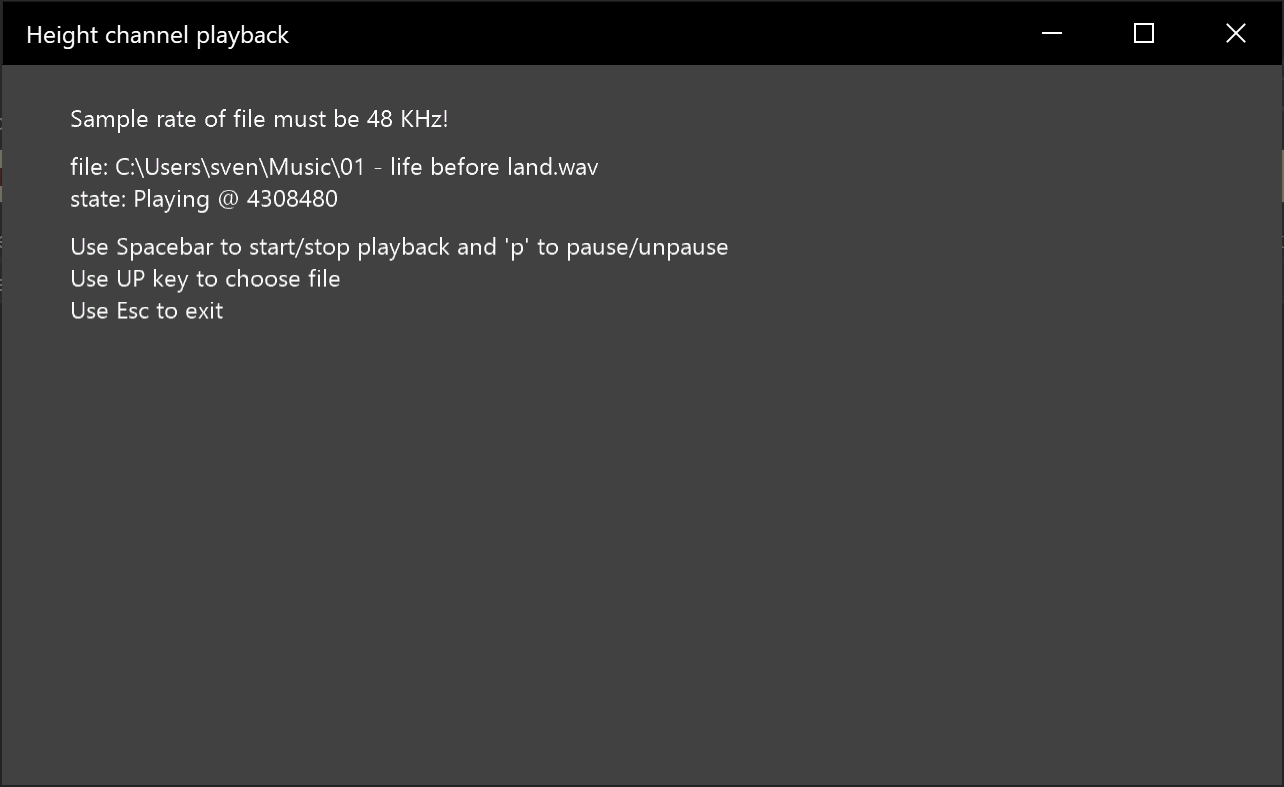The image size is (1284, 787).
Task: Click the 'Sample rate of file must be 48 KHz!' notice
Action: point(259,119)
